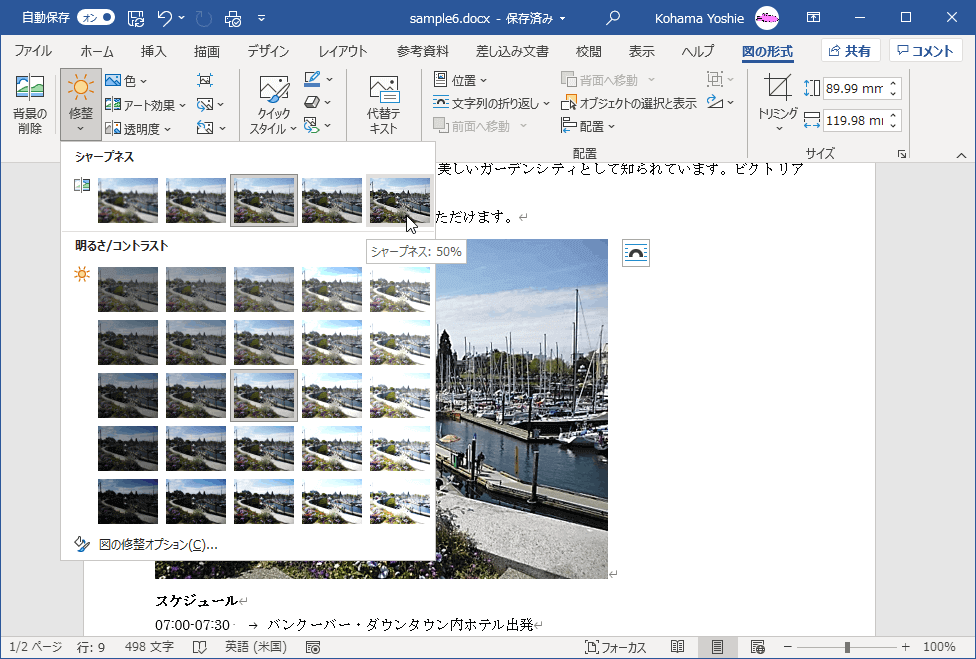Open the 色 color dropdown
The height and width of the screenshot is (659, 976).
pyautogui.click(x=126, y=80)
